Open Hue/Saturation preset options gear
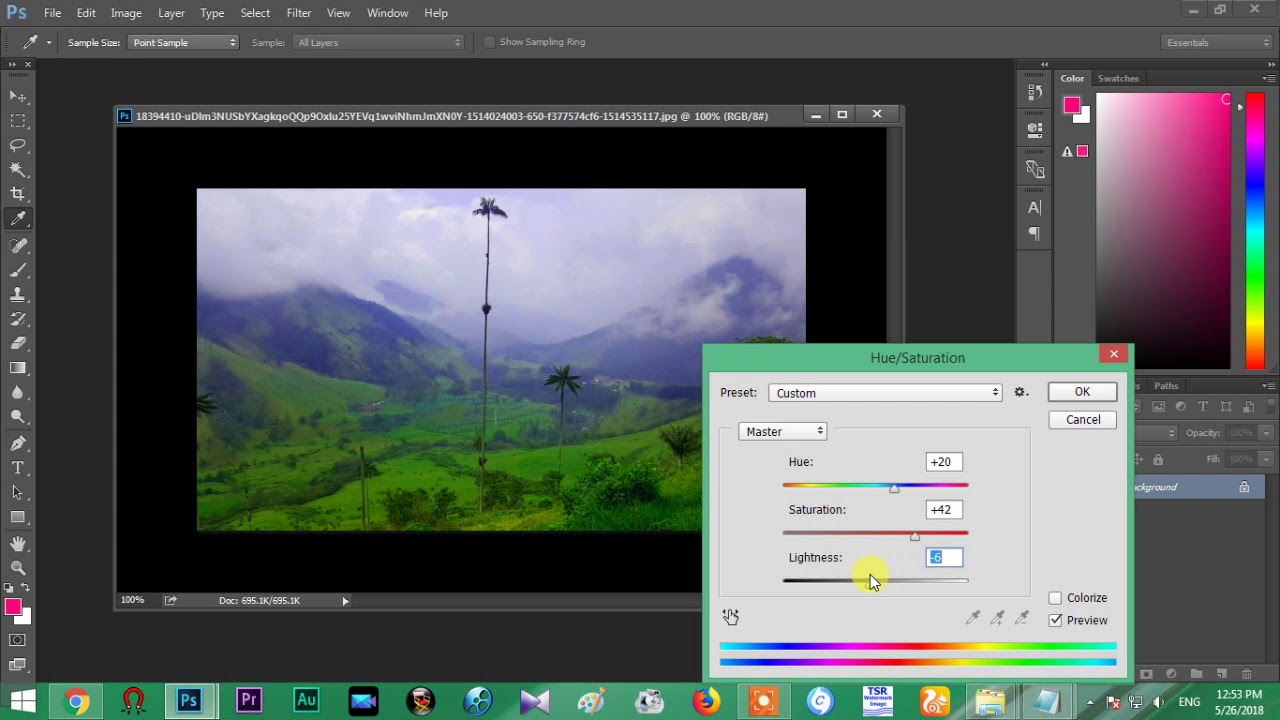The image size is (1280, 720). (x=1021, y=393)
